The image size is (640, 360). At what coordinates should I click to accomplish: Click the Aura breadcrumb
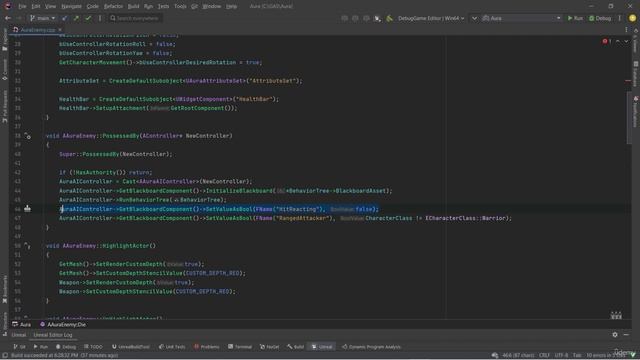[x=22, y=324]
